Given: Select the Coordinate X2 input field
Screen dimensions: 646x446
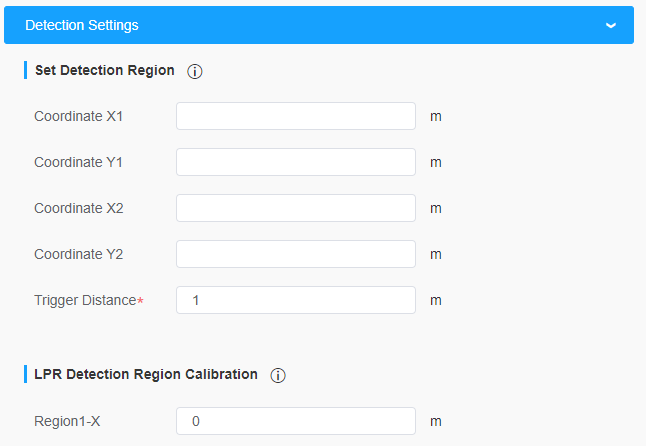Looking at the screenshot, I should 296,208.
